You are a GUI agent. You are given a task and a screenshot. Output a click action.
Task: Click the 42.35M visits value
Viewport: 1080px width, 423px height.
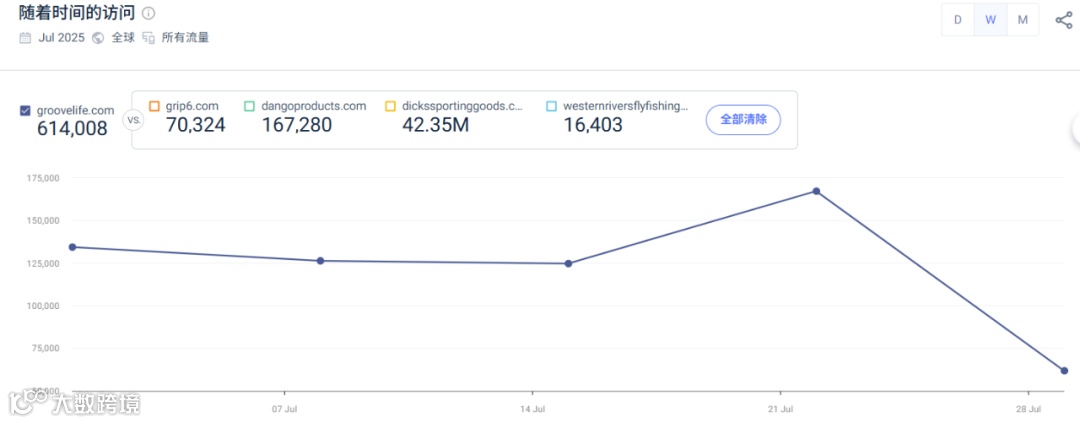(x=435, y=125)
